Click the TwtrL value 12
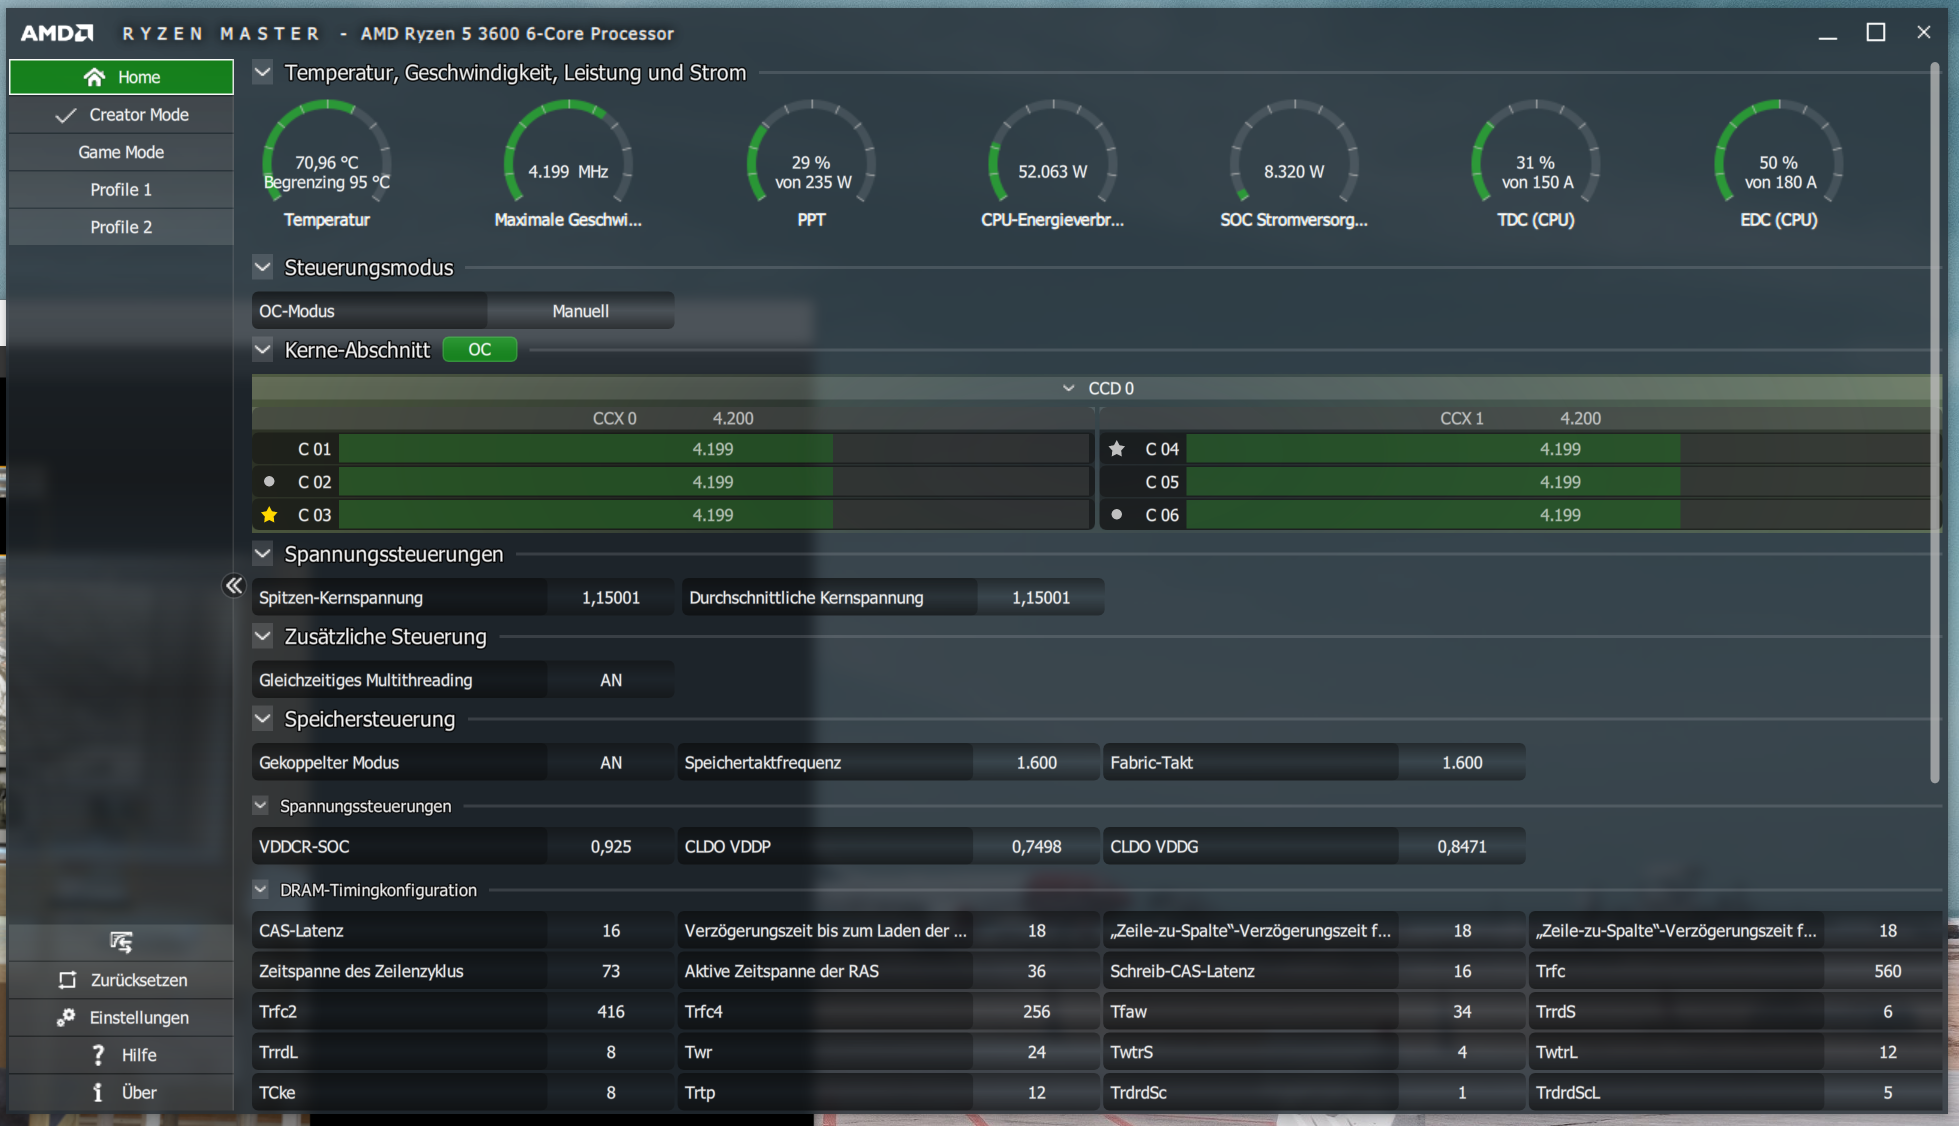The image size is (1959, 1126). (x=1888, y=1052)
